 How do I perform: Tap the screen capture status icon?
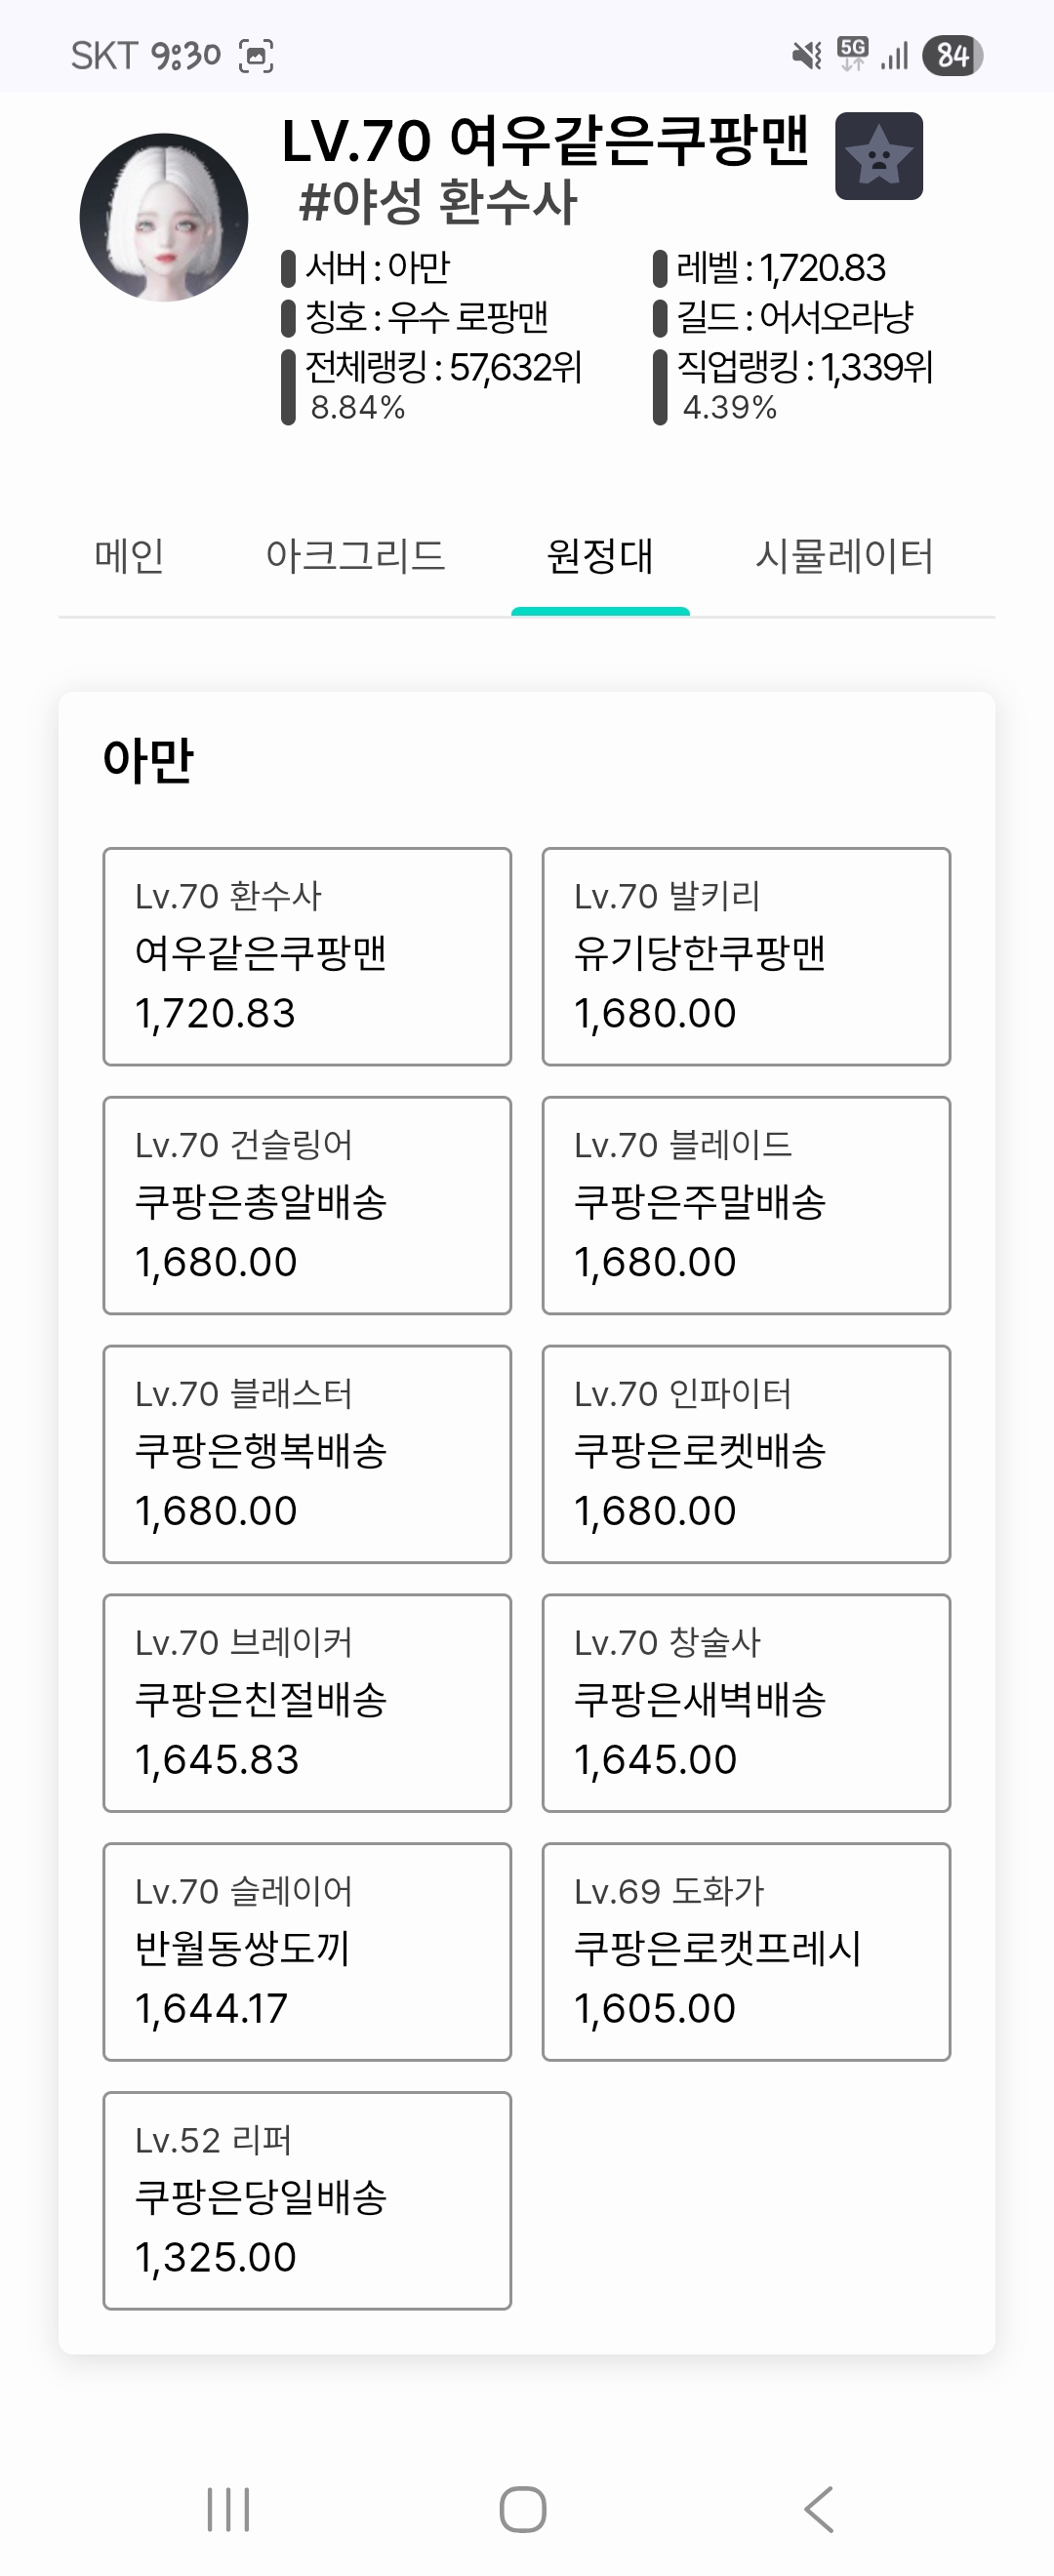(x=256, y=56)
